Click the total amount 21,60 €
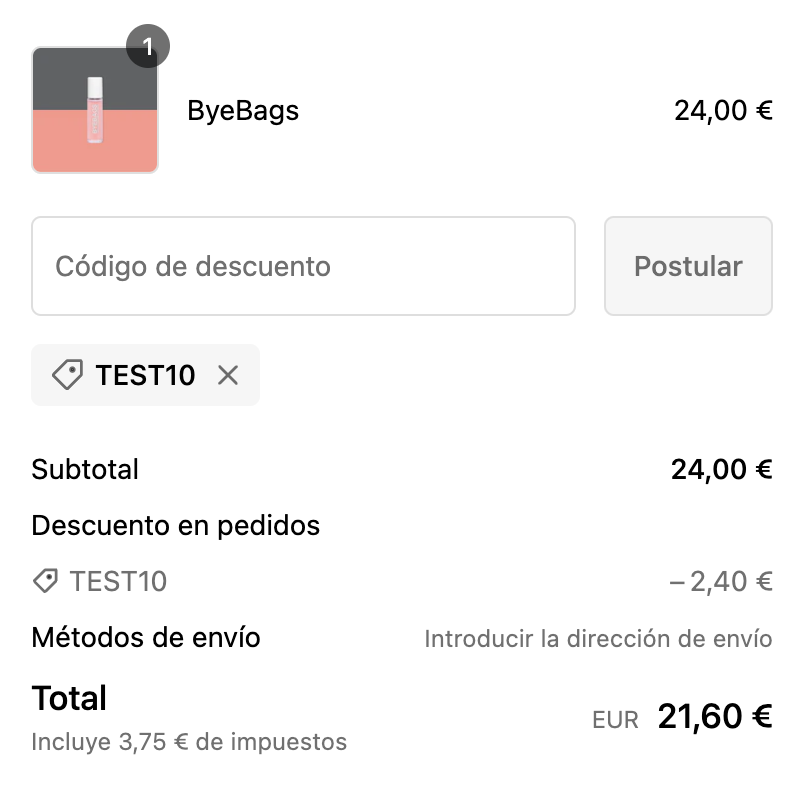This screenshot has height=788, width=804. (715, 716)
